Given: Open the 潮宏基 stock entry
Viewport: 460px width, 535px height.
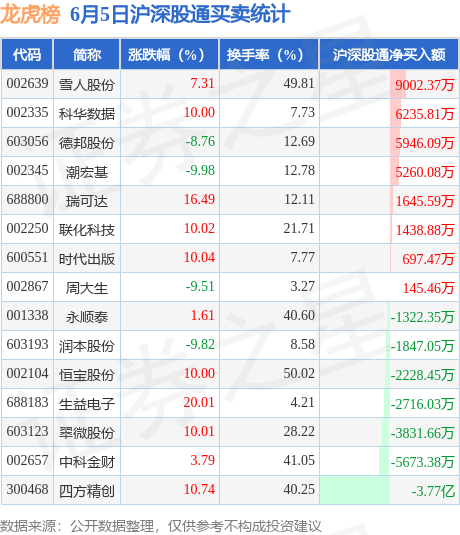Looking at the screenshot, I should 87,172.
